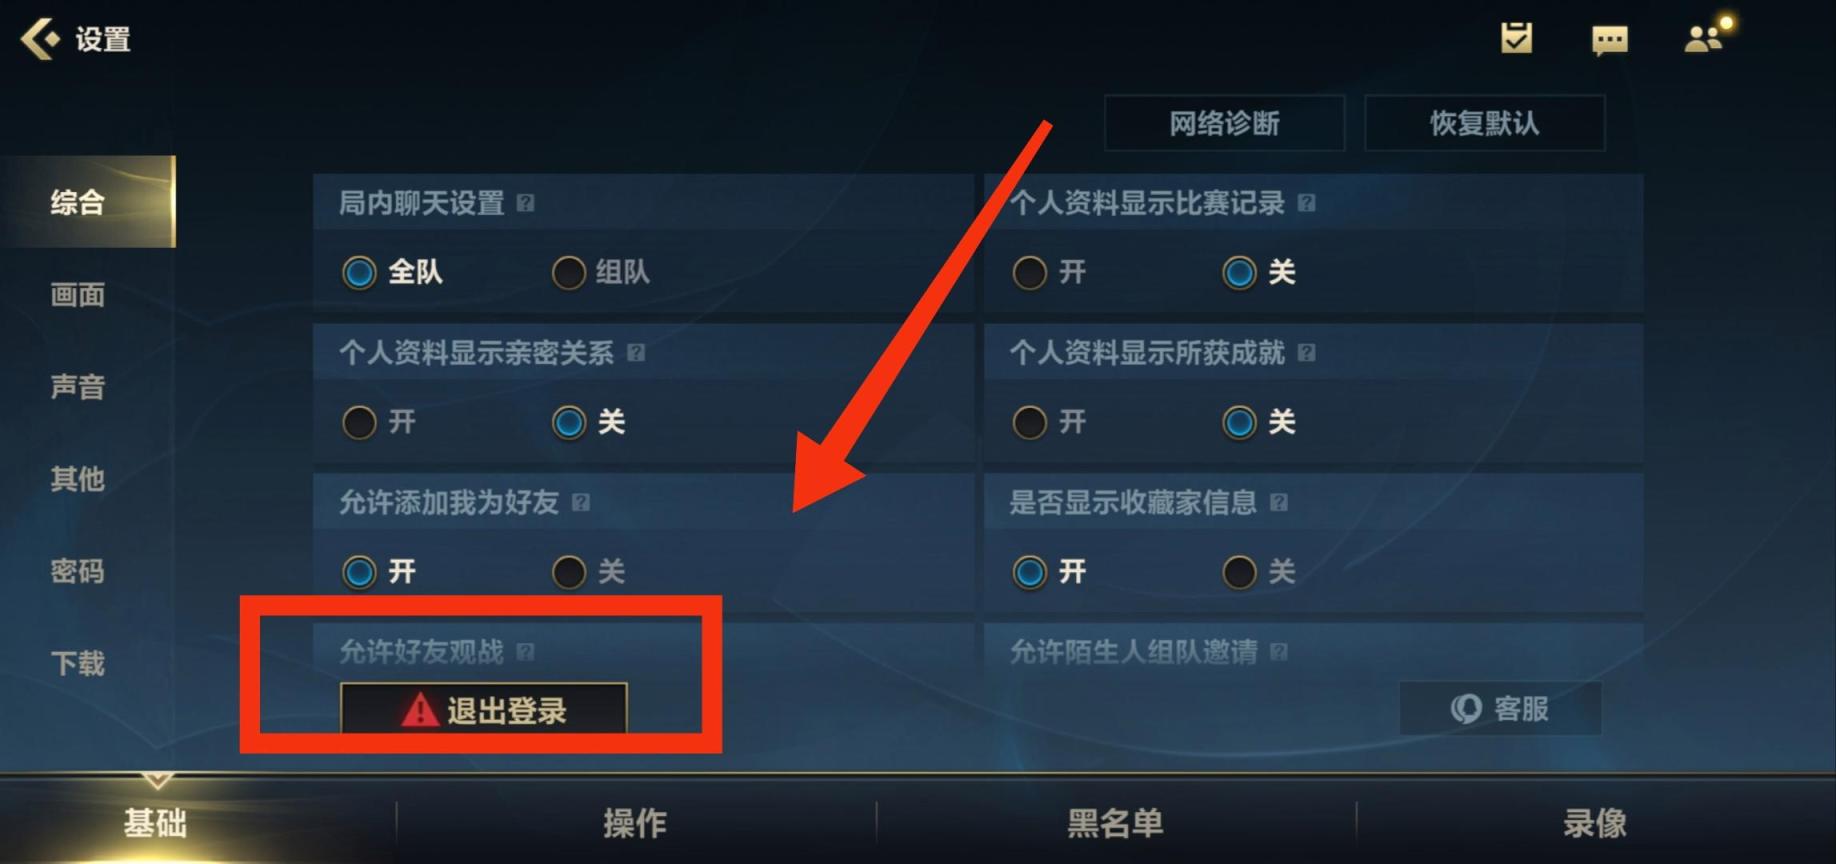This screenshot has height=864, width=1836.
Task: Open the 操作 bottom tab
Action: point(635,823)
